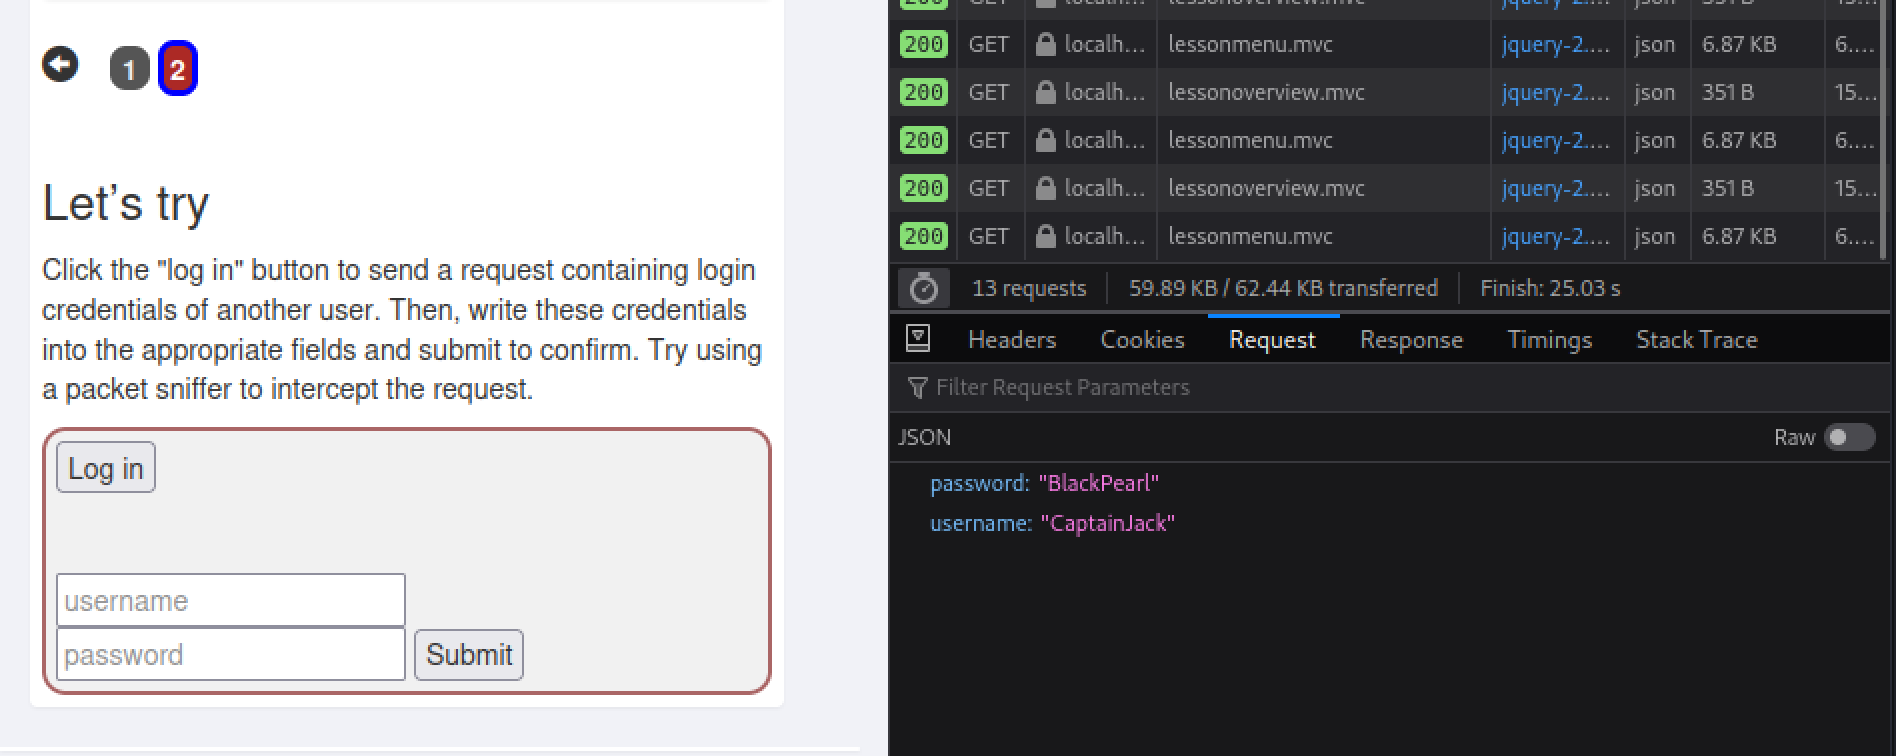Click the 200 status badge in the bottom row
This screenshot has height=756, width=1896.
[x=923, y=237]
